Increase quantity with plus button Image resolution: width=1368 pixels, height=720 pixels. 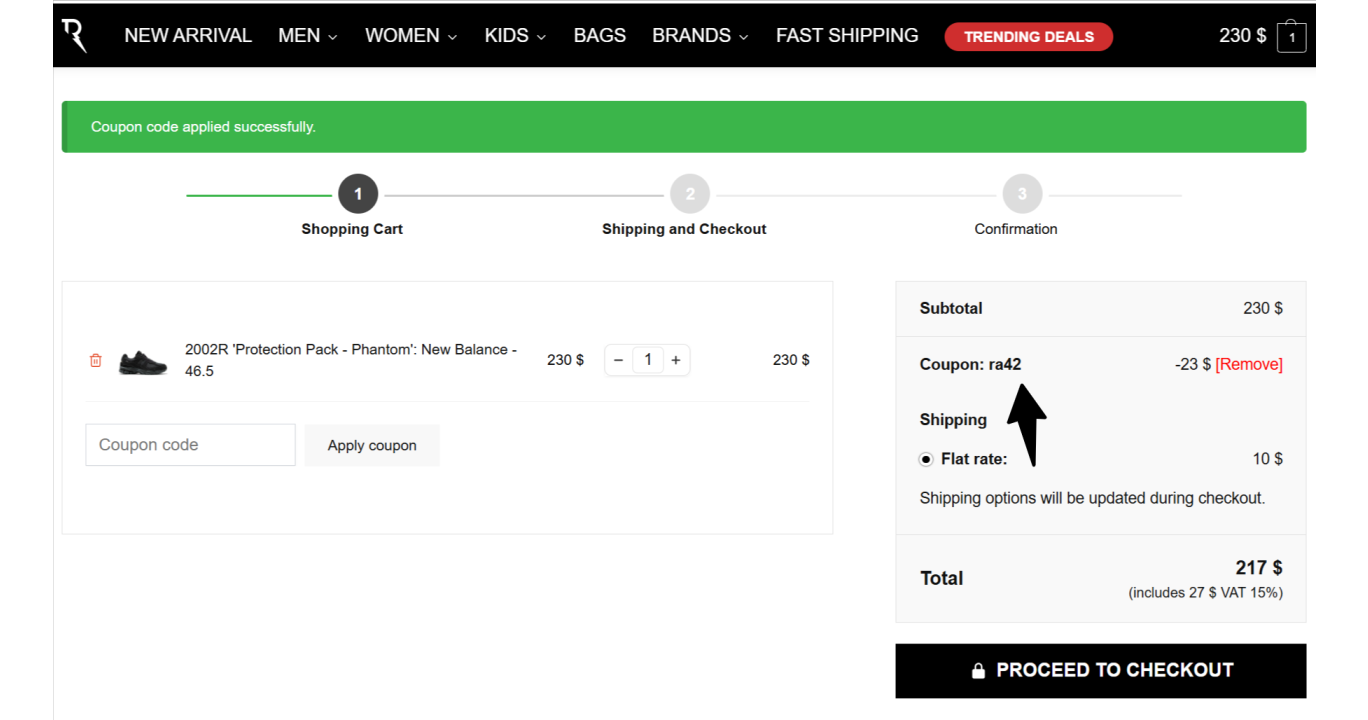click(676, 360)
